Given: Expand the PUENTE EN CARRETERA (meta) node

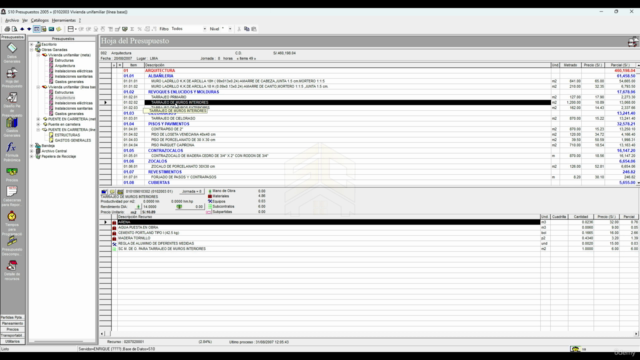Looking at the screenshot, I should pyautogui.click(x=38, y=119).
